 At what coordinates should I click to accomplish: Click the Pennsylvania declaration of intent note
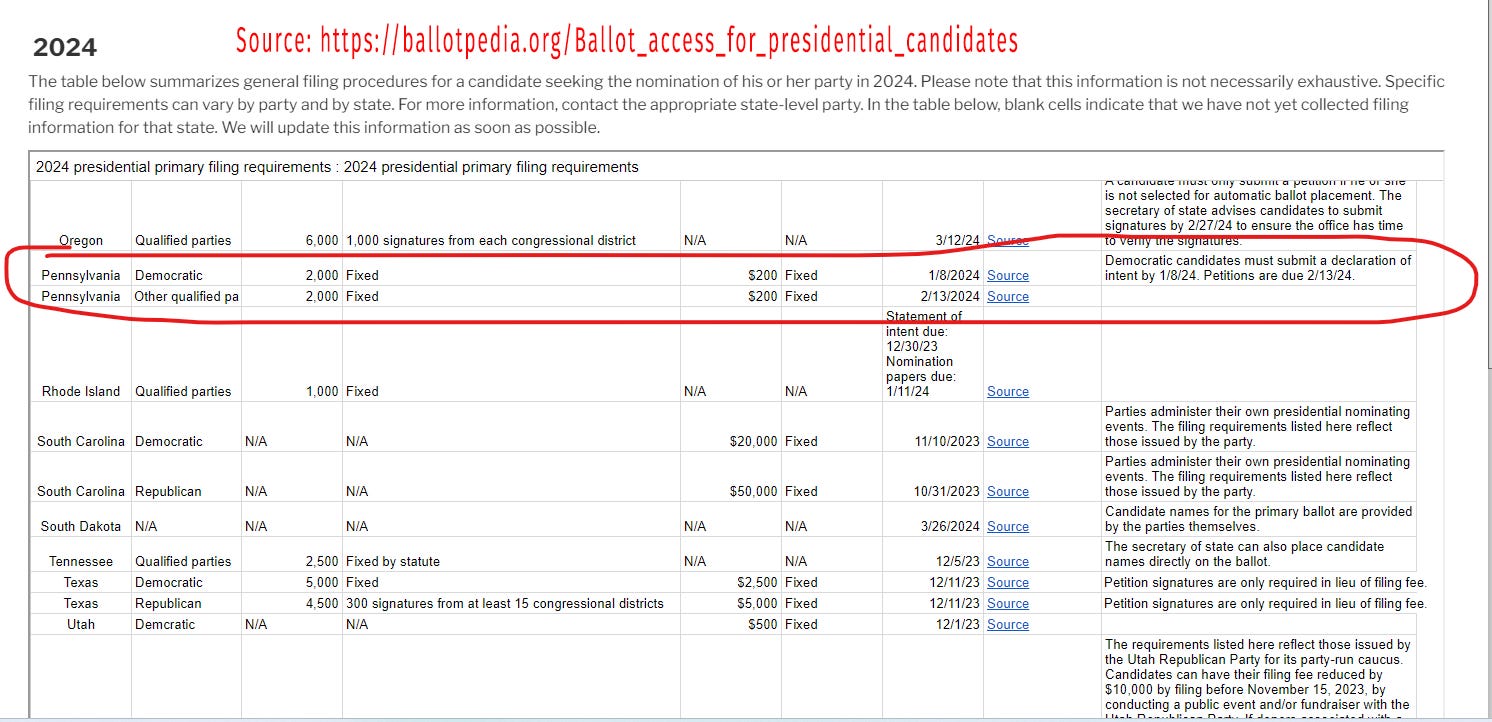(x=1258, y=268)
